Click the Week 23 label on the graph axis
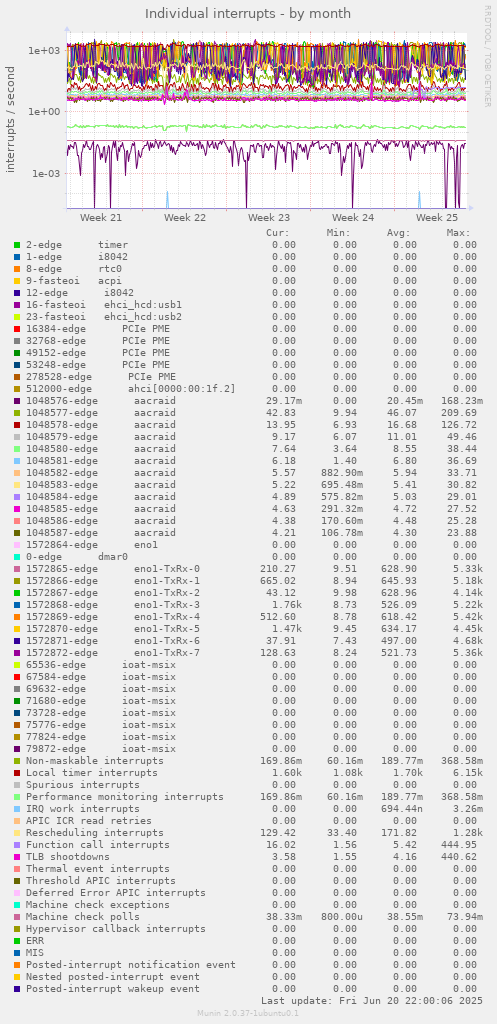 pos(269,217)
